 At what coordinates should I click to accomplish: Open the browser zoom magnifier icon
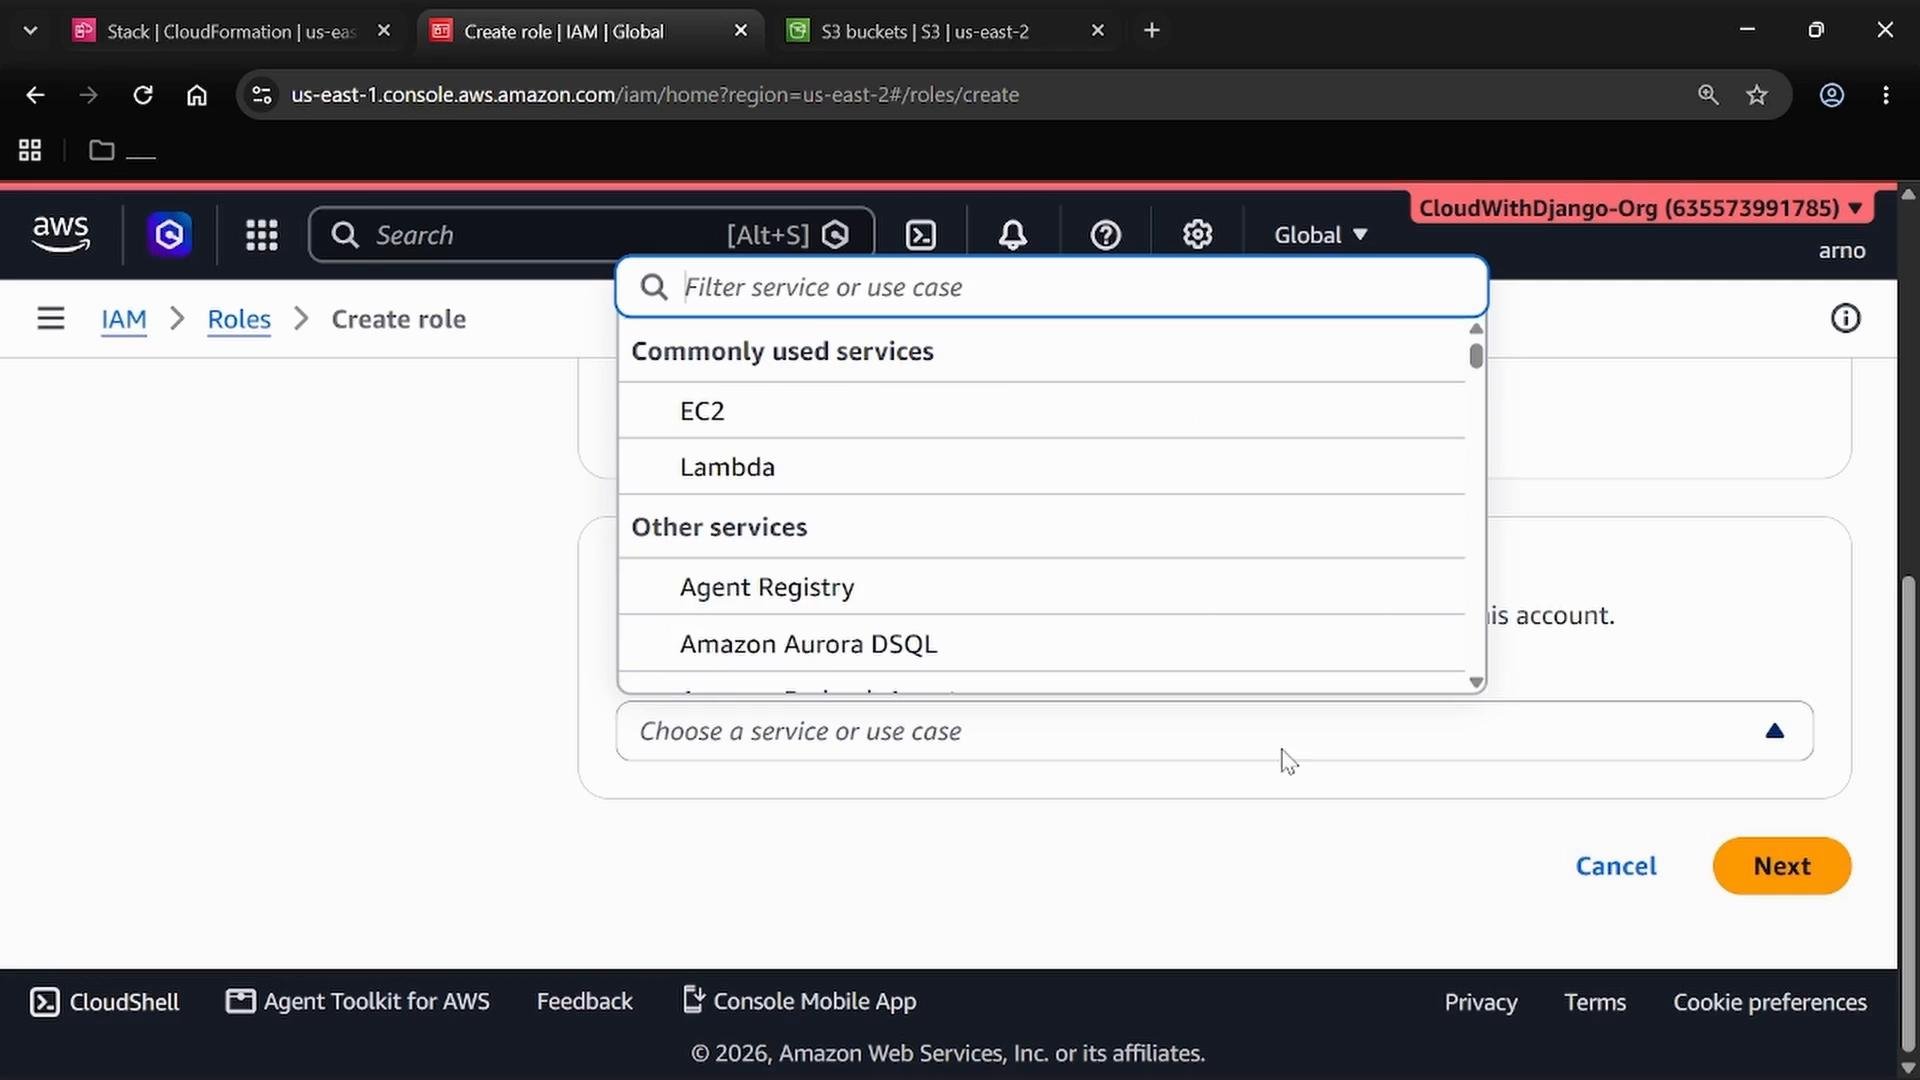[1708, 95]
